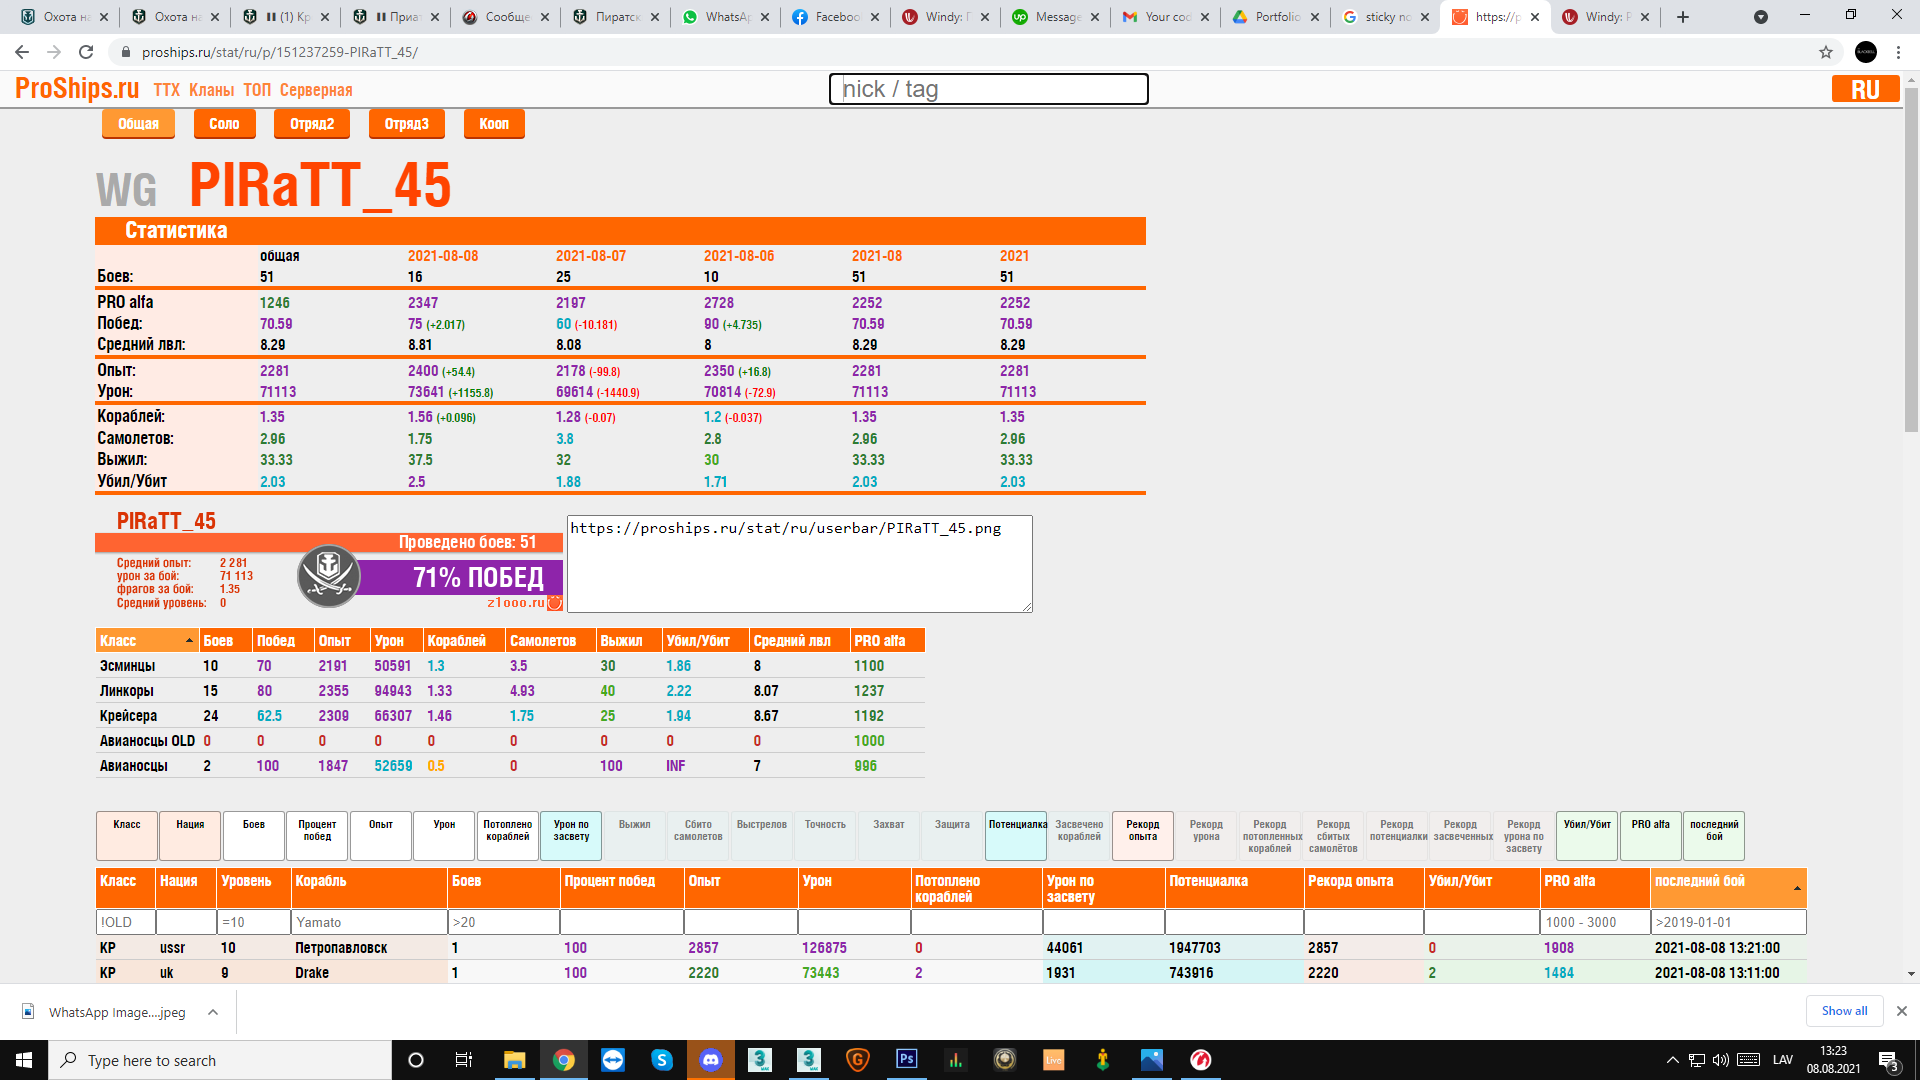Toggle the 'Выжил' column button

click(x=634, y=835)
